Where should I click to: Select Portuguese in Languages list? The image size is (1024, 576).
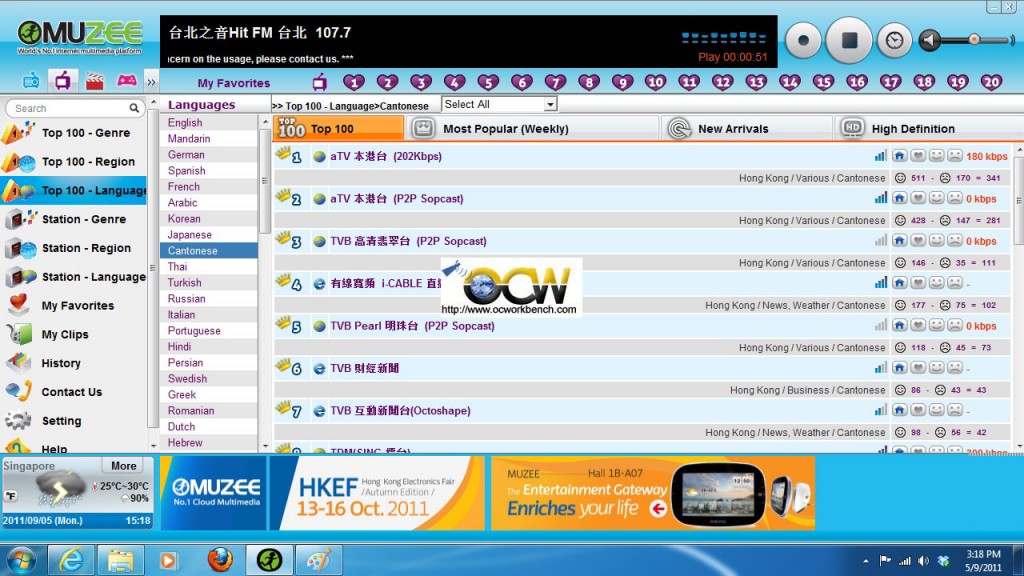209,330
